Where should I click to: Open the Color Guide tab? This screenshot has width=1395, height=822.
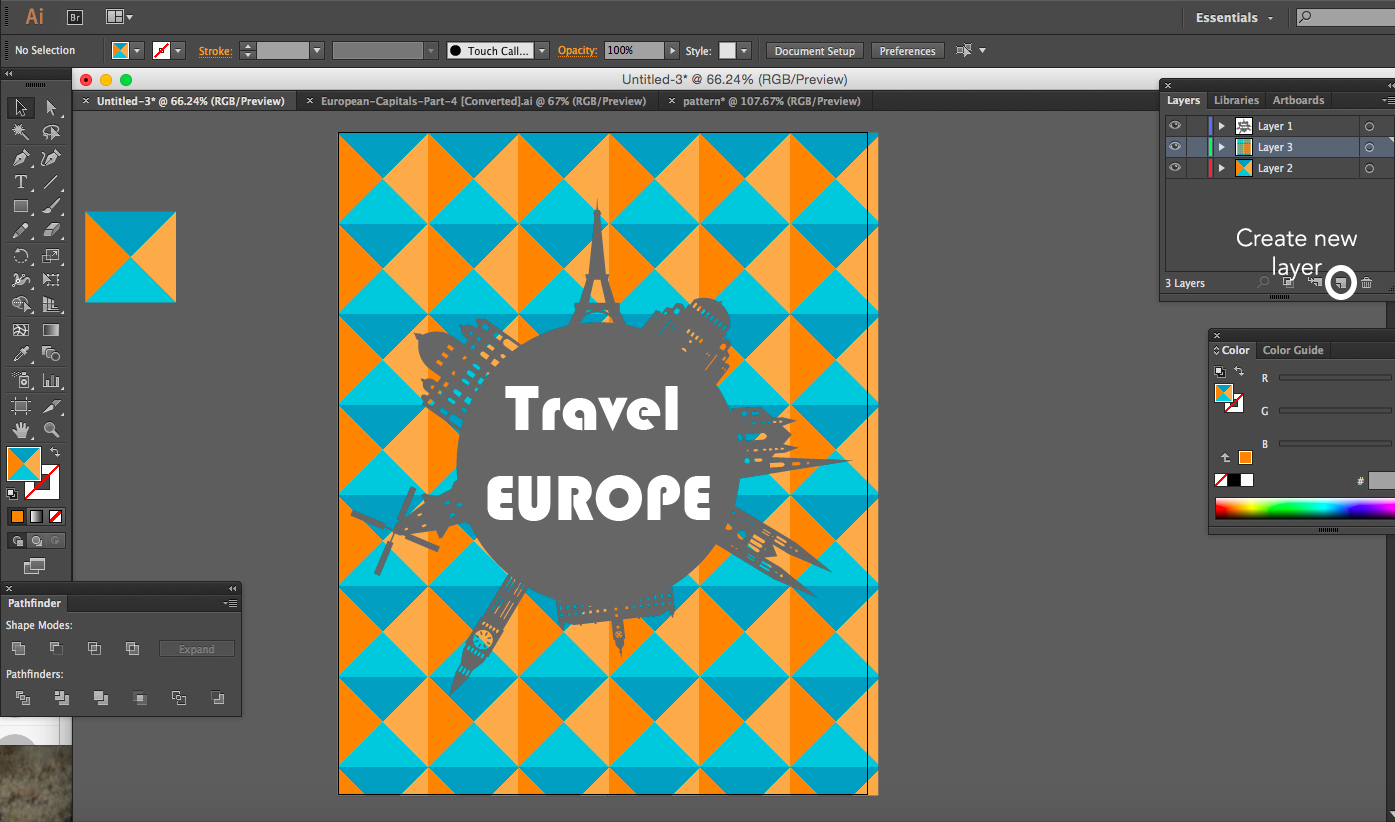1293,350
